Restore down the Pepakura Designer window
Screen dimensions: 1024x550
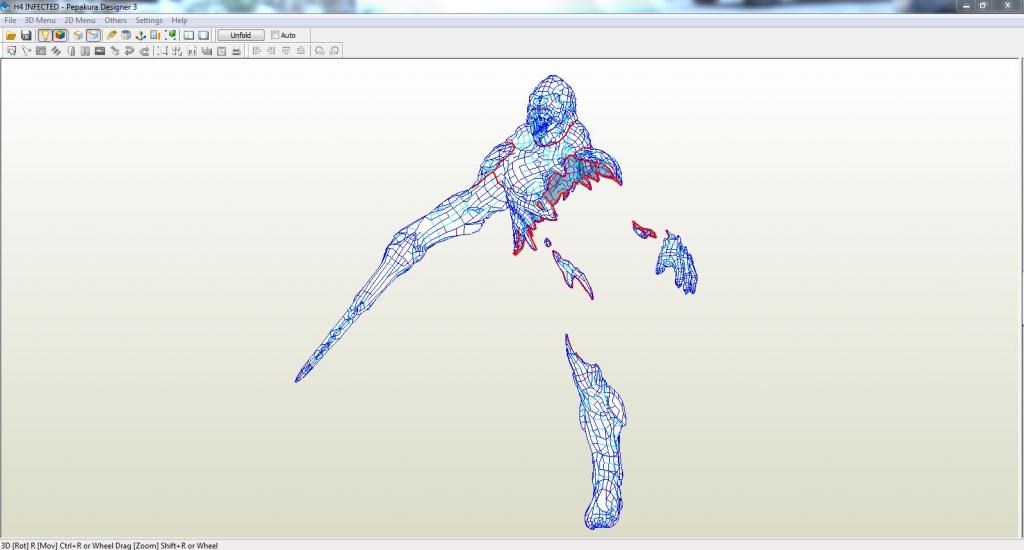tap(983, 6)
